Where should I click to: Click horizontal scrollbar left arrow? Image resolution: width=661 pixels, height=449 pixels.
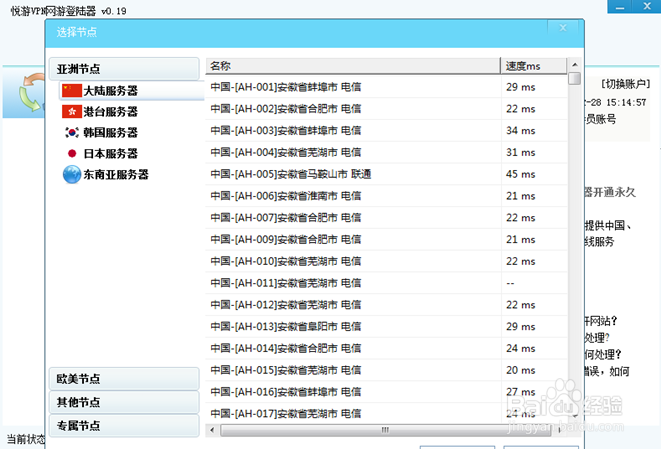click(212, 430)
